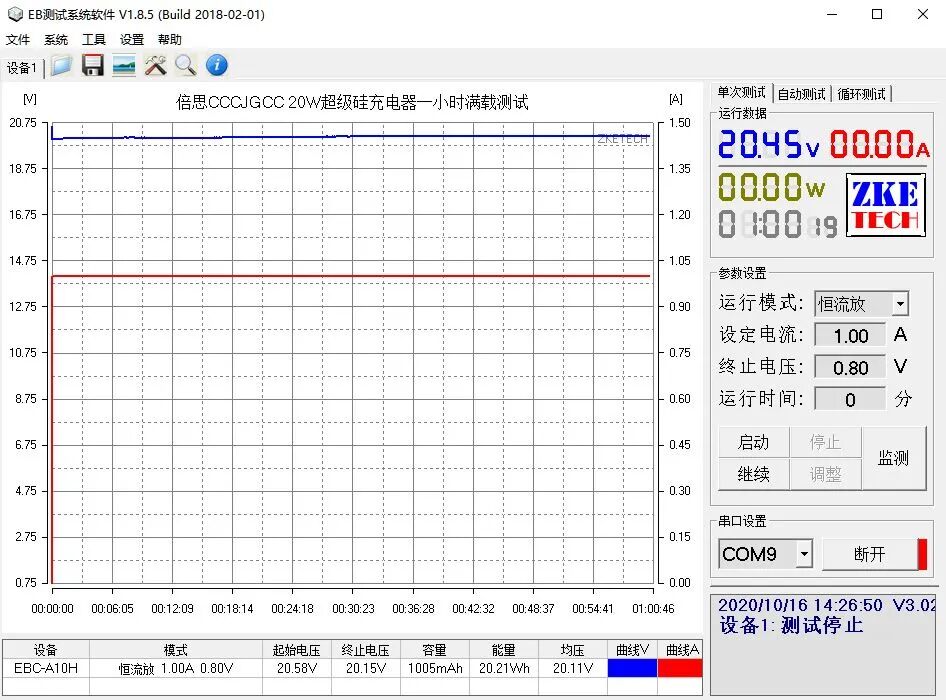
Task: Click the 00.00A current readout
Action: (x=880, y=144)
